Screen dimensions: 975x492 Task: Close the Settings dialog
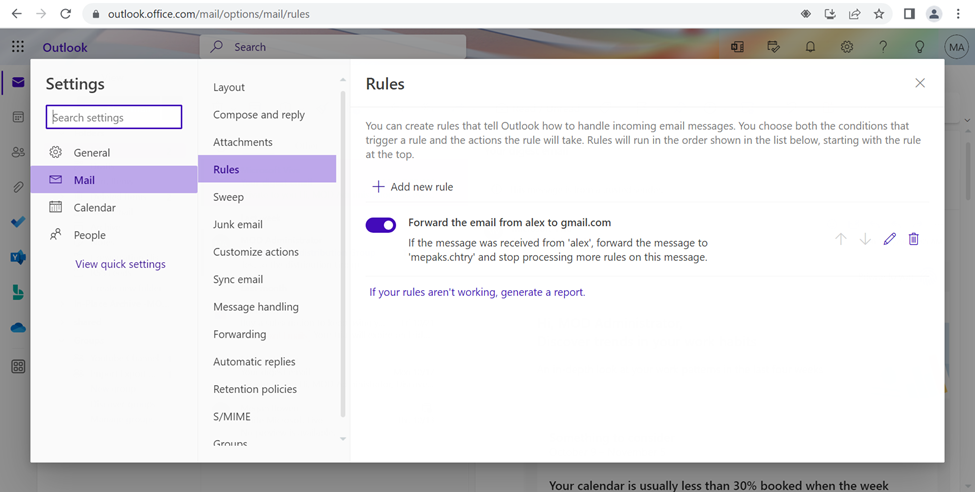tap(920, 83)
